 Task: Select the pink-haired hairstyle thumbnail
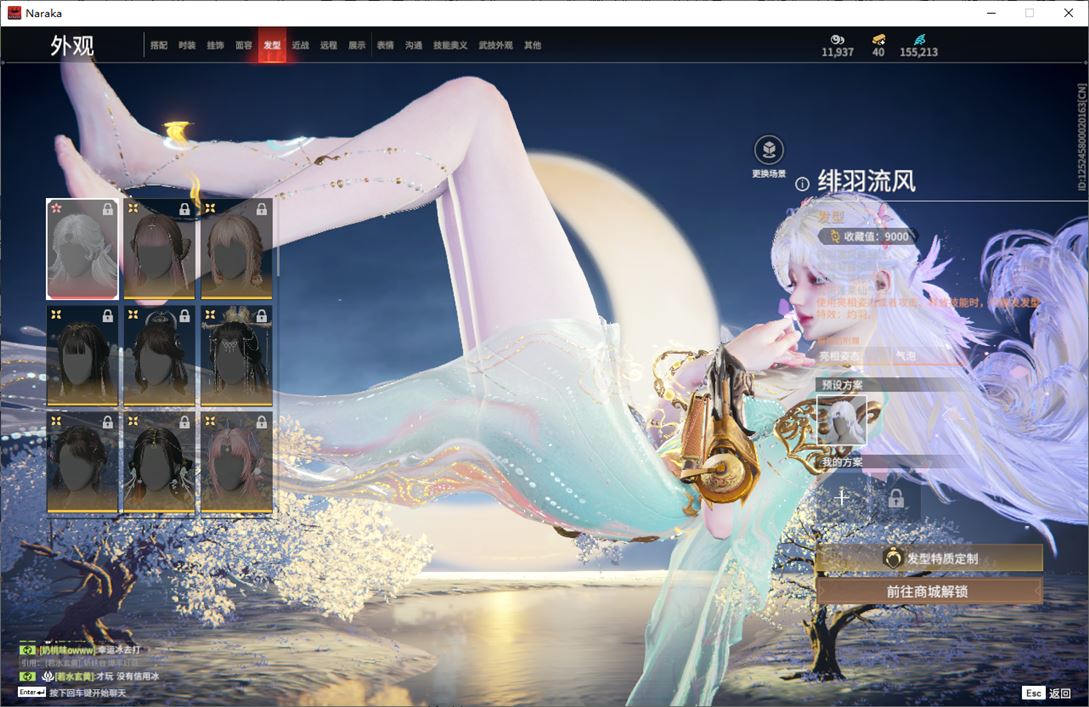(236, 462)
